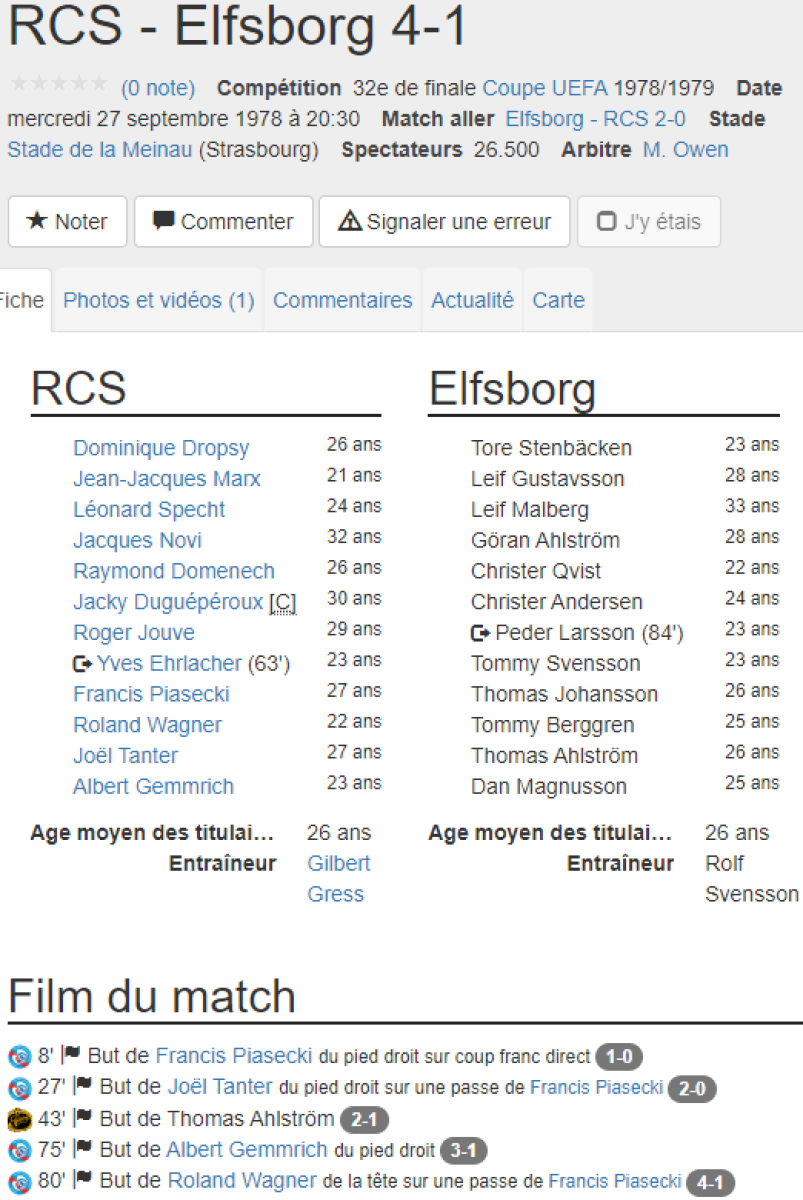
Task: Open Dominique Dropsy's player page
Action: click(x=161, y=448)
